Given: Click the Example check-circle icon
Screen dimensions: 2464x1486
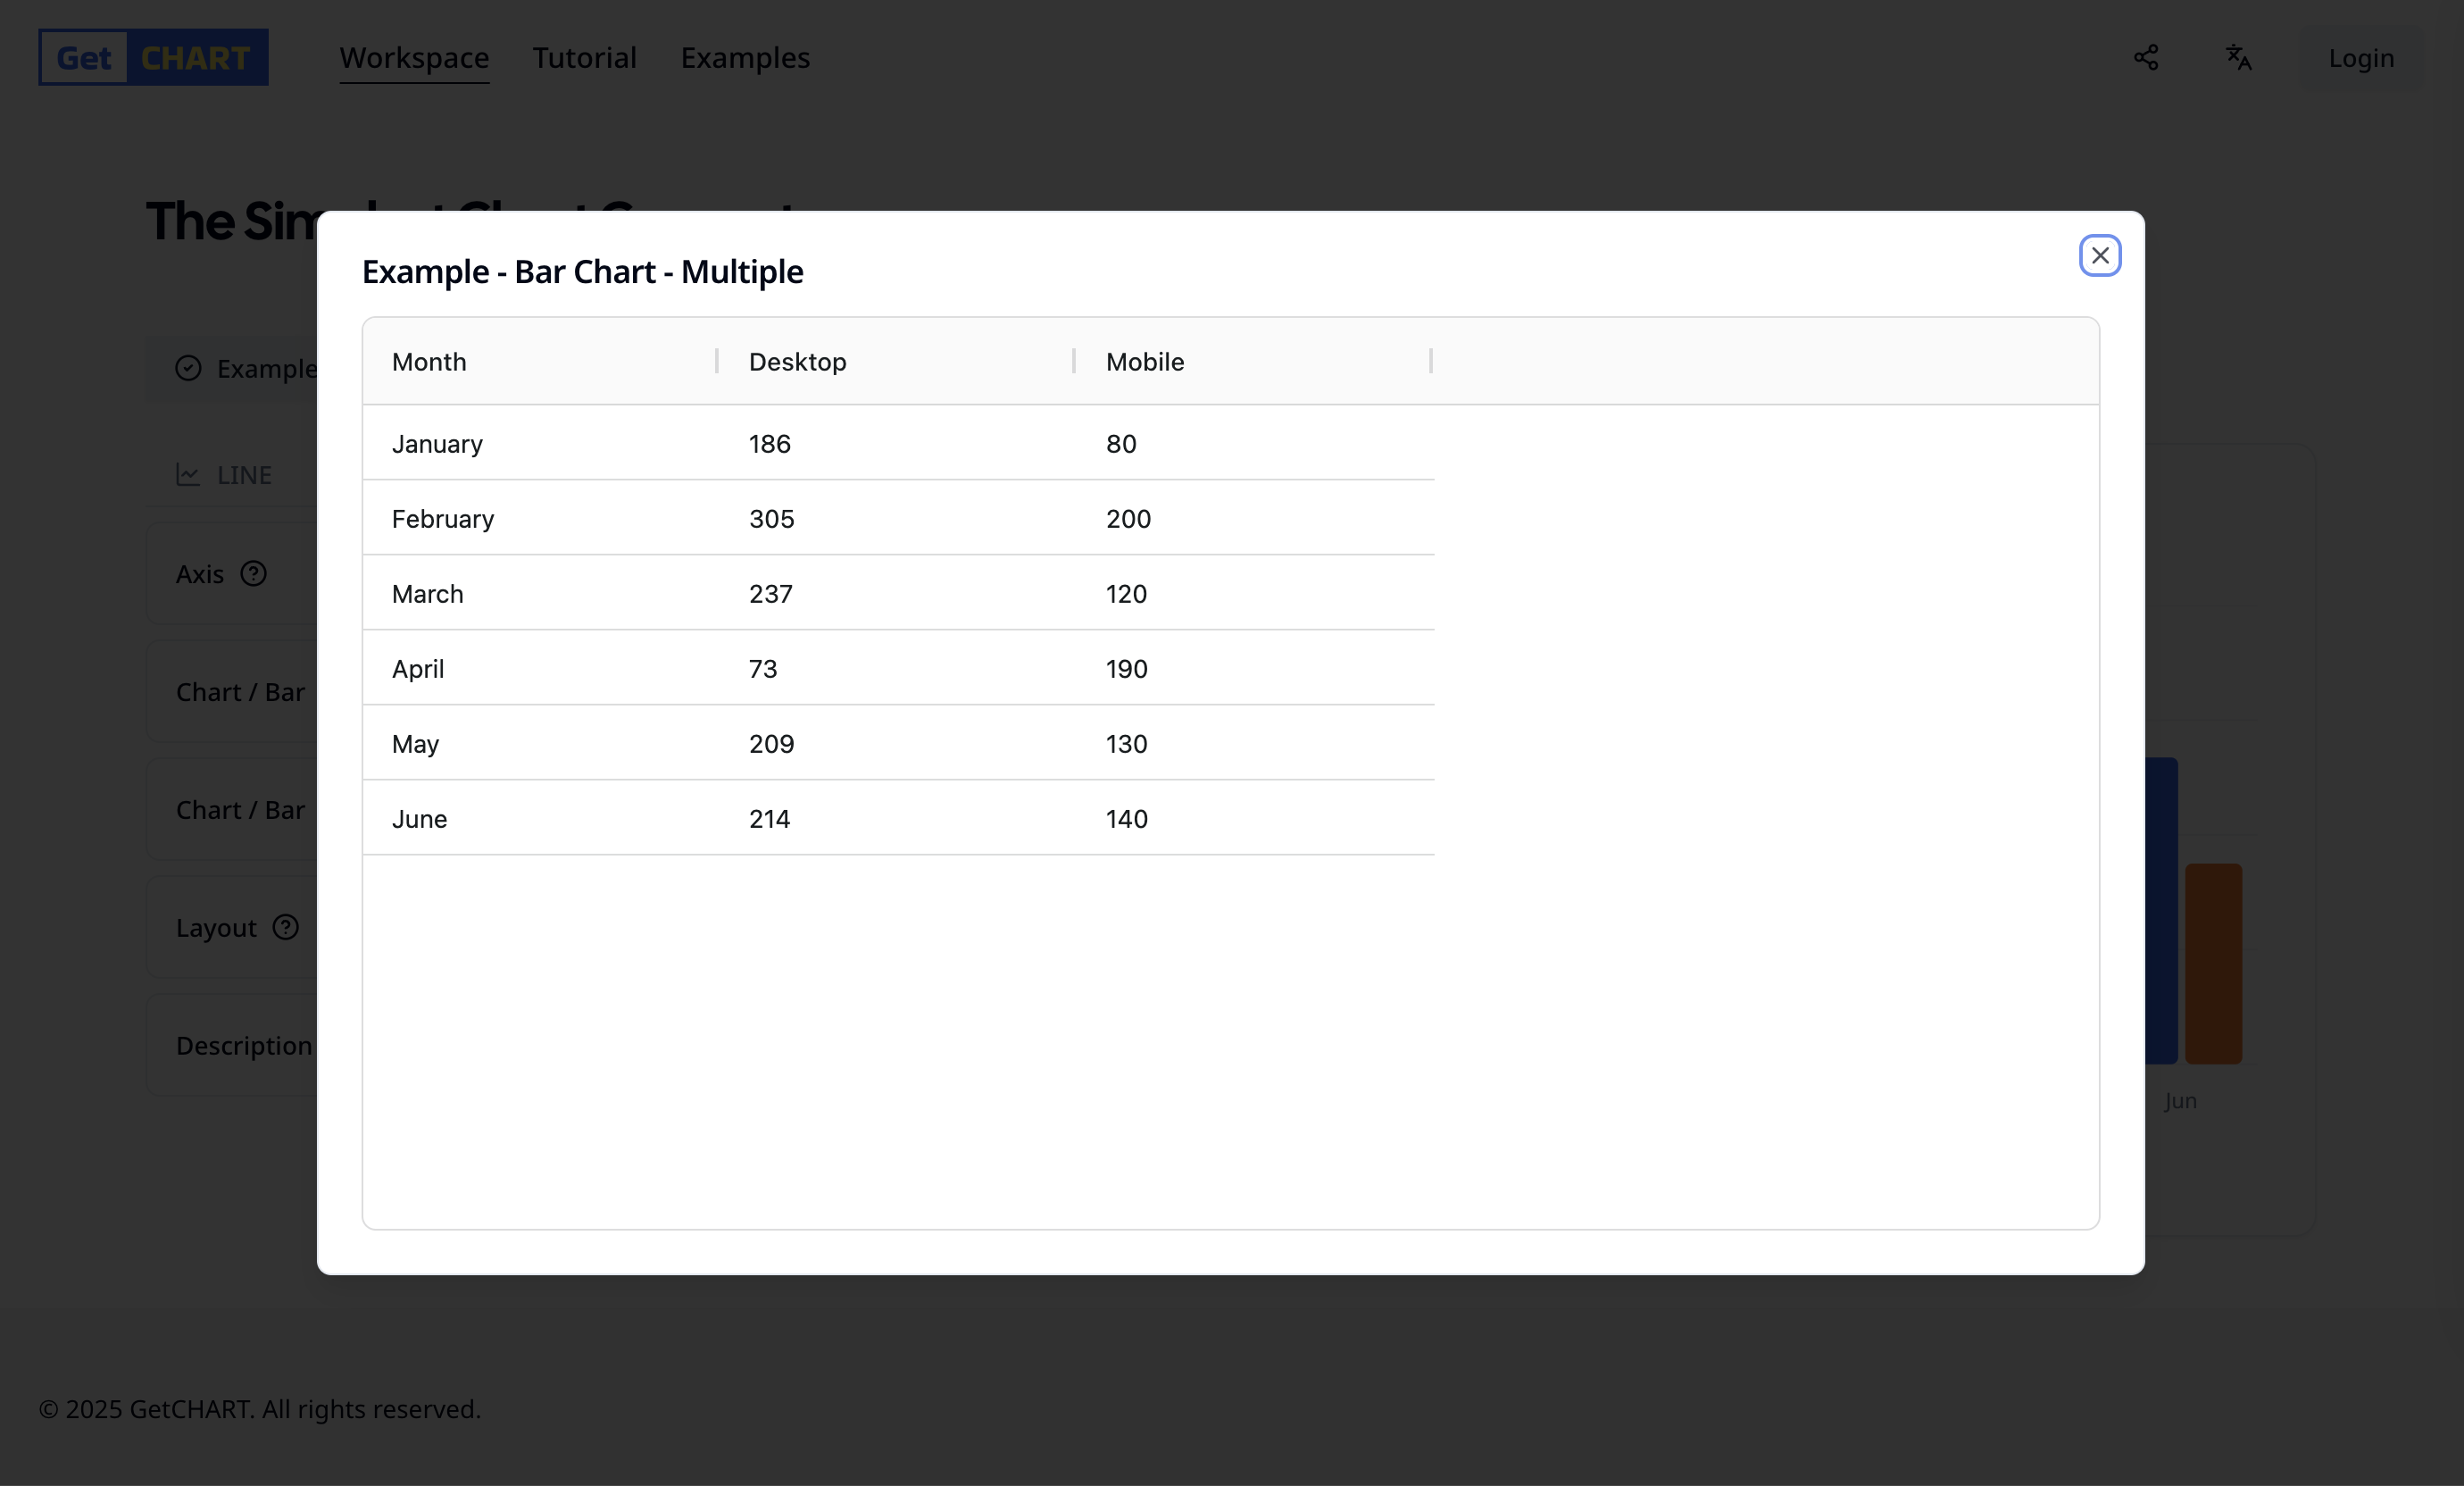Looking at the screenshot, I should tap(188, 368).
